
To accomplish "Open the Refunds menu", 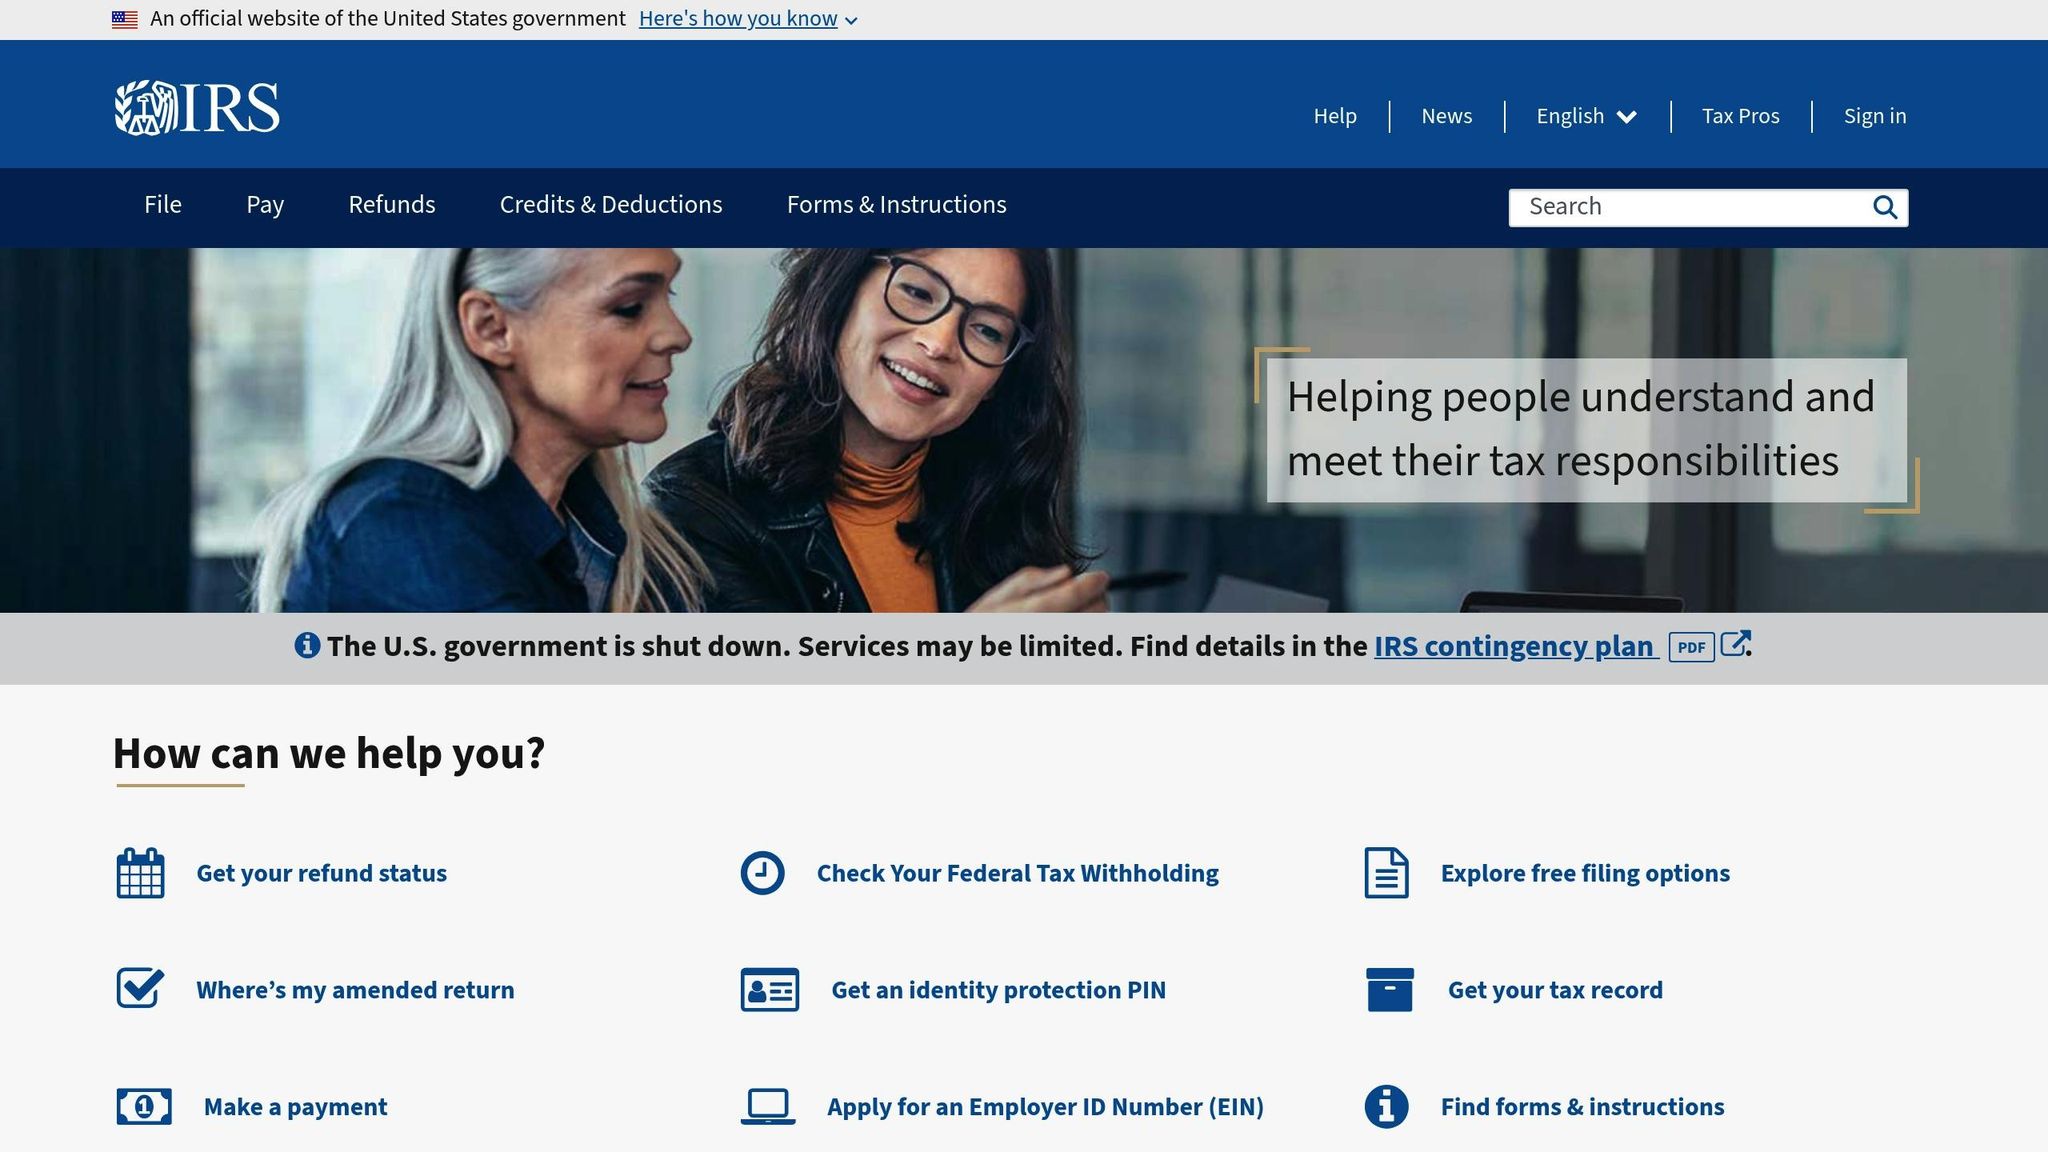I will 391,205.
